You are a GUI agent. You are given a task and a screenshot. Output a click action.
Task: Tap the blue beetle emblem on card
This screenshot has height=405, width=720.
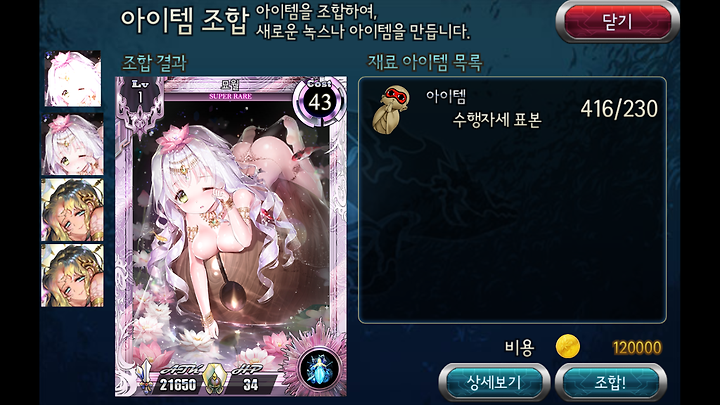(319, 369)
